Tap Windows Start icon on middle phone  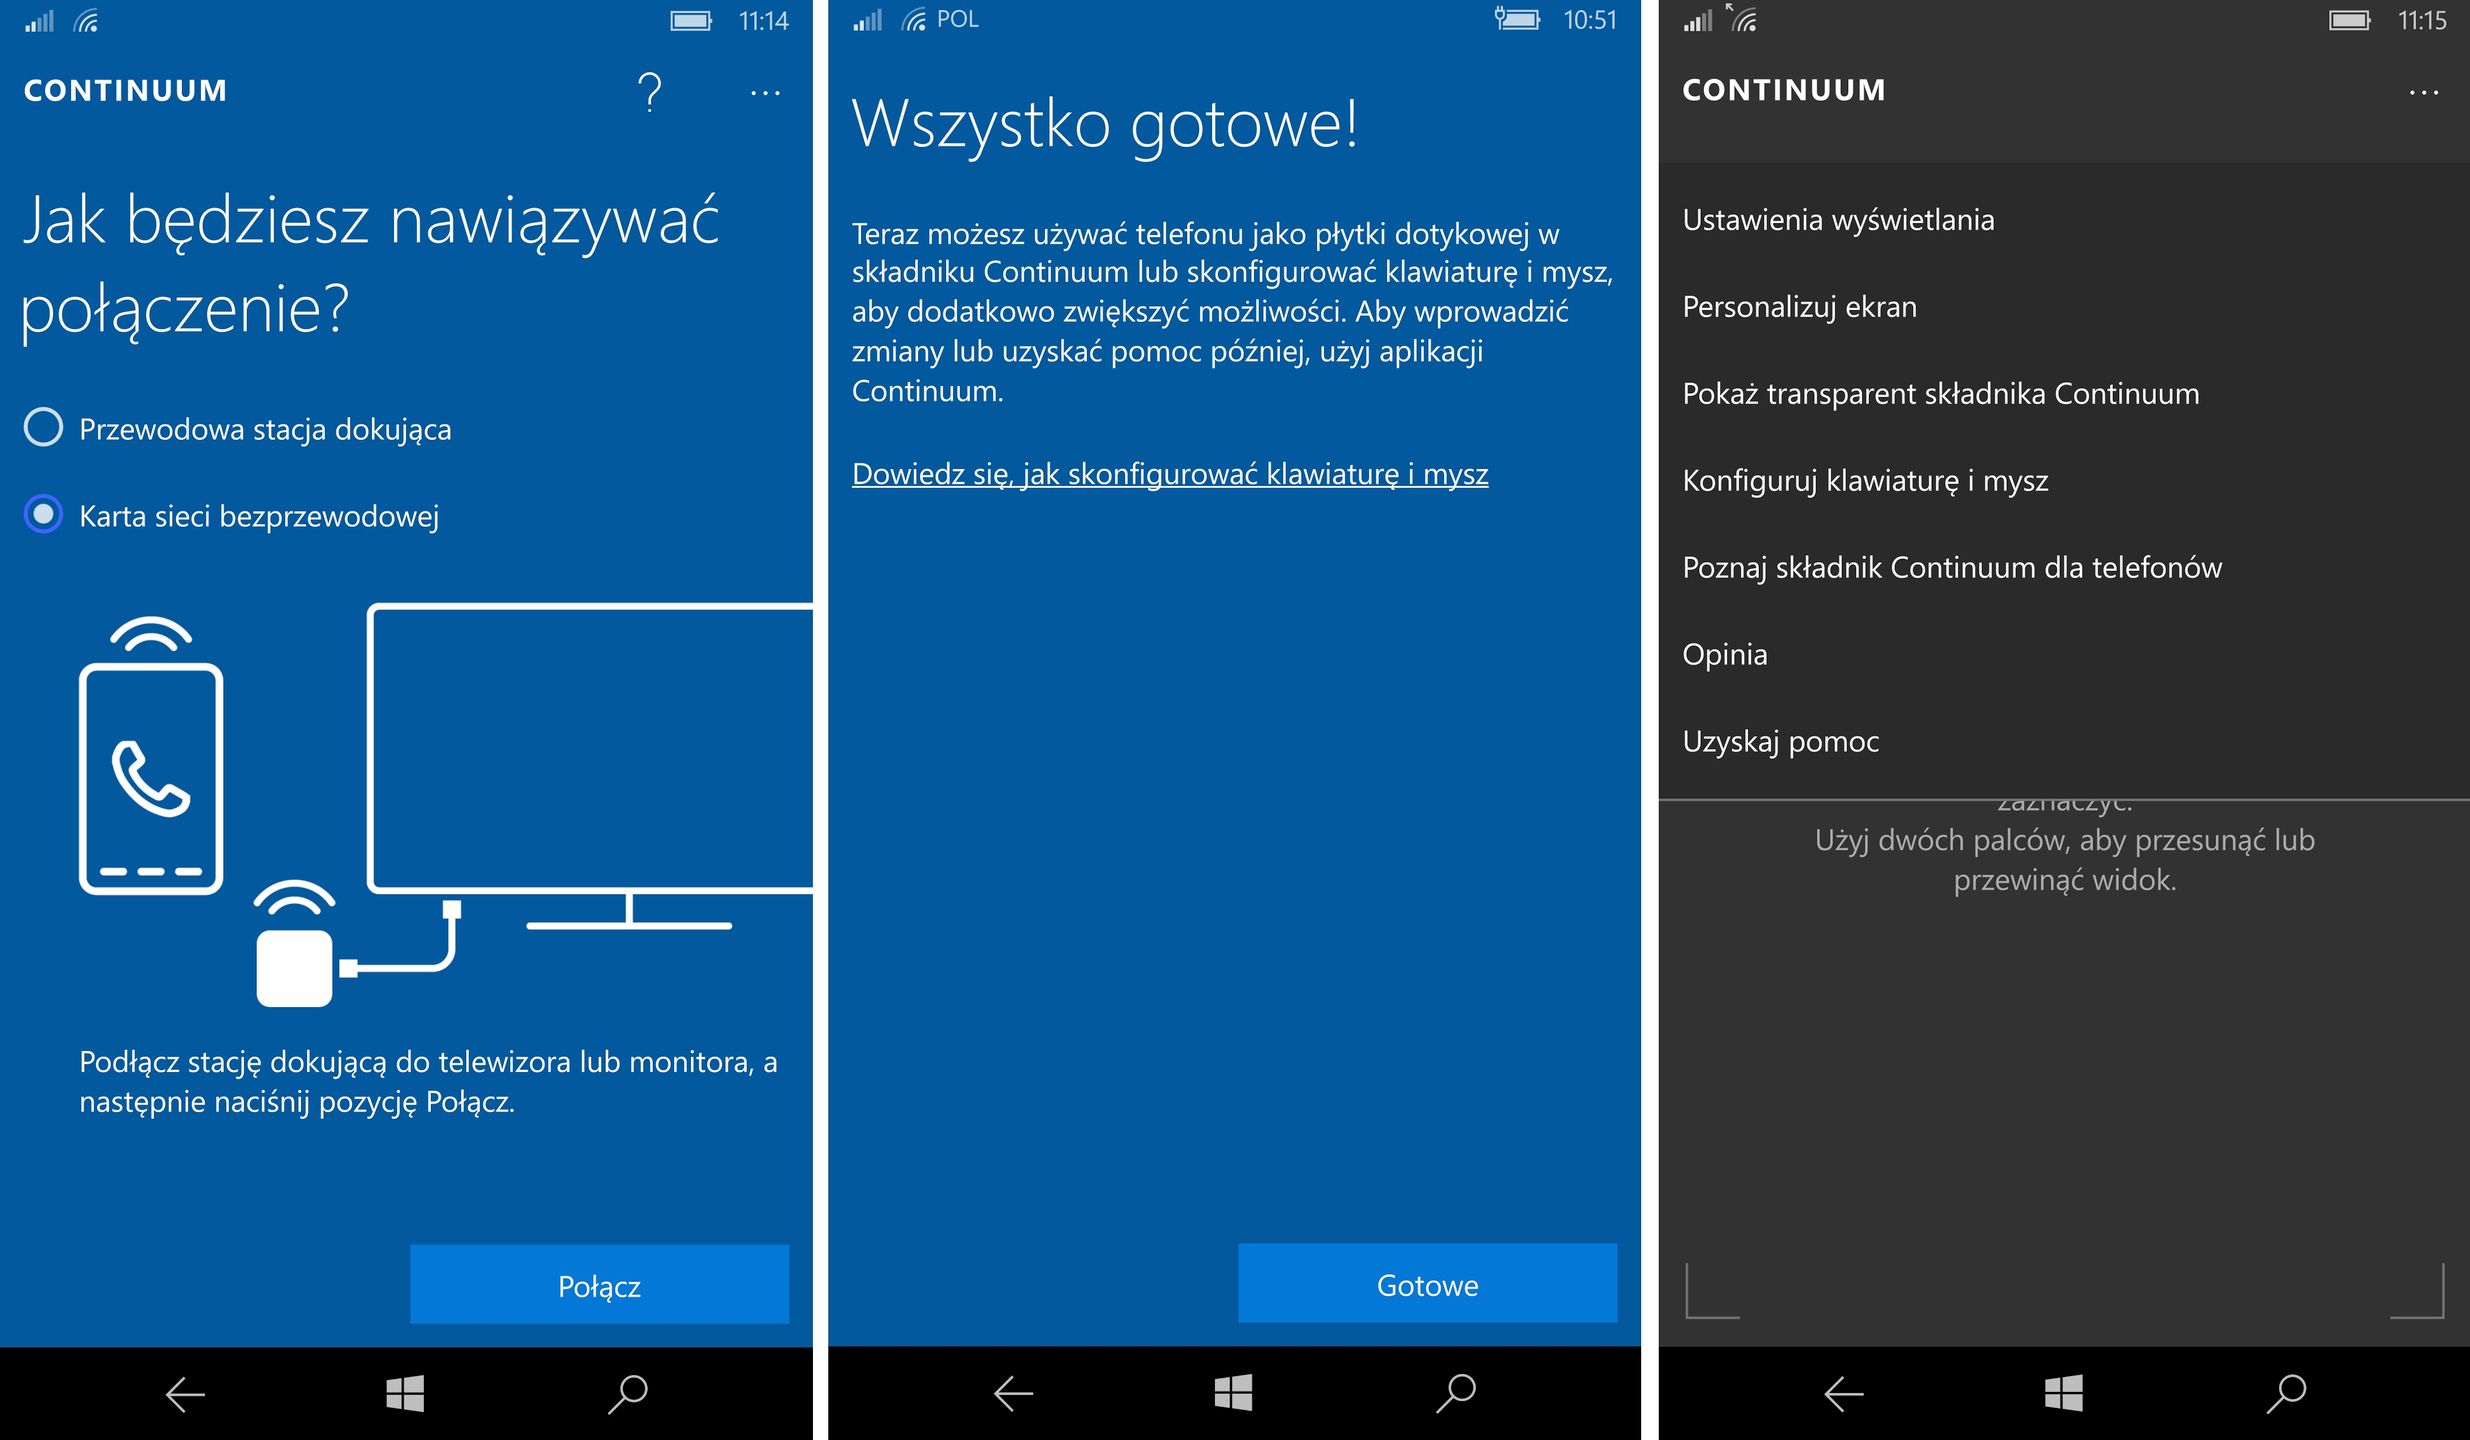coord(1233,1393)
